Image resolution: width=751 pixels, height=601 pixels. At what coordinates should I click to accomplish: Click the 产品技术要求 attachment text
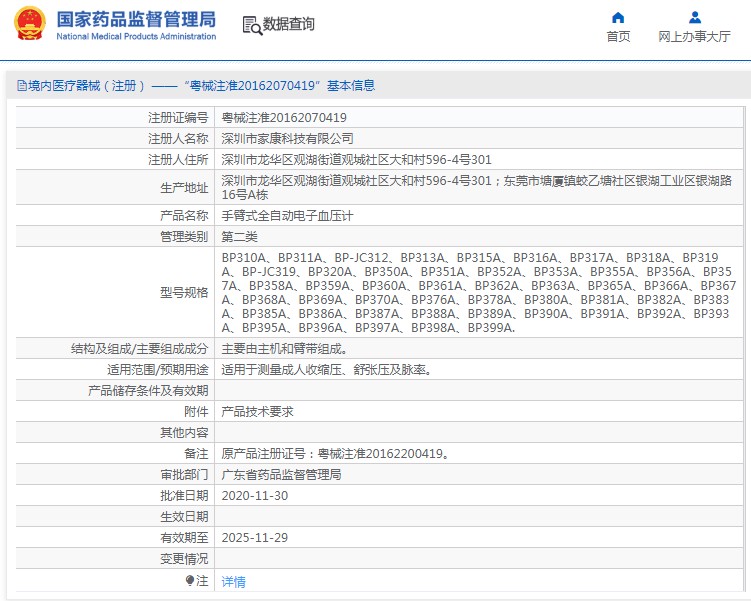click(257, 412)
